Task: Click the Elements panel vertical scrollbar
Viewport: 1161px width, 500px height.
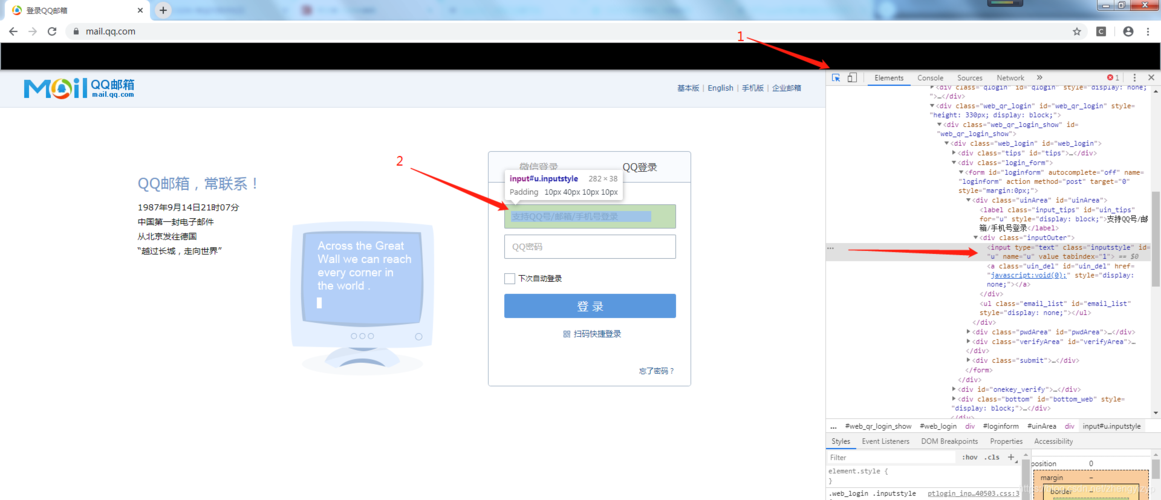Action: tap(1155, 239)
